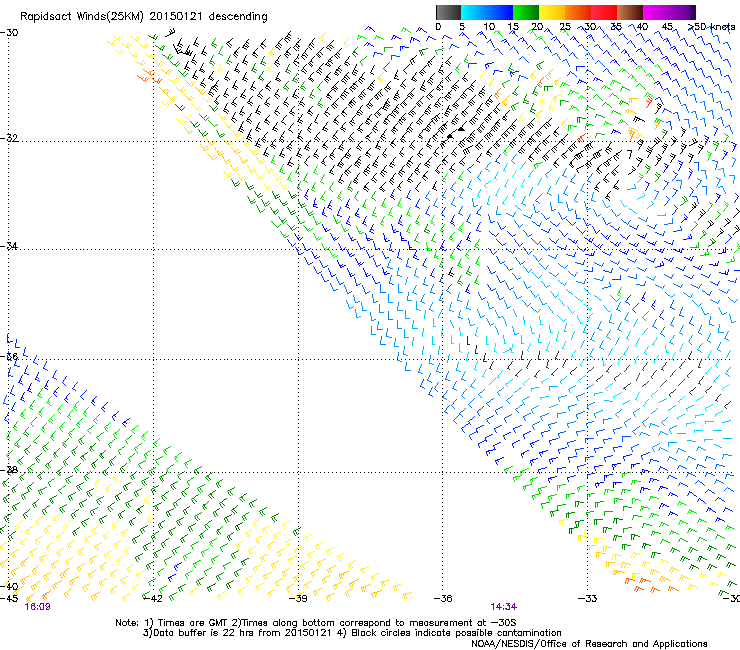Click the brown 35-40 knots legend segment
Screen dimensions: 740x650
pos(630,12)
